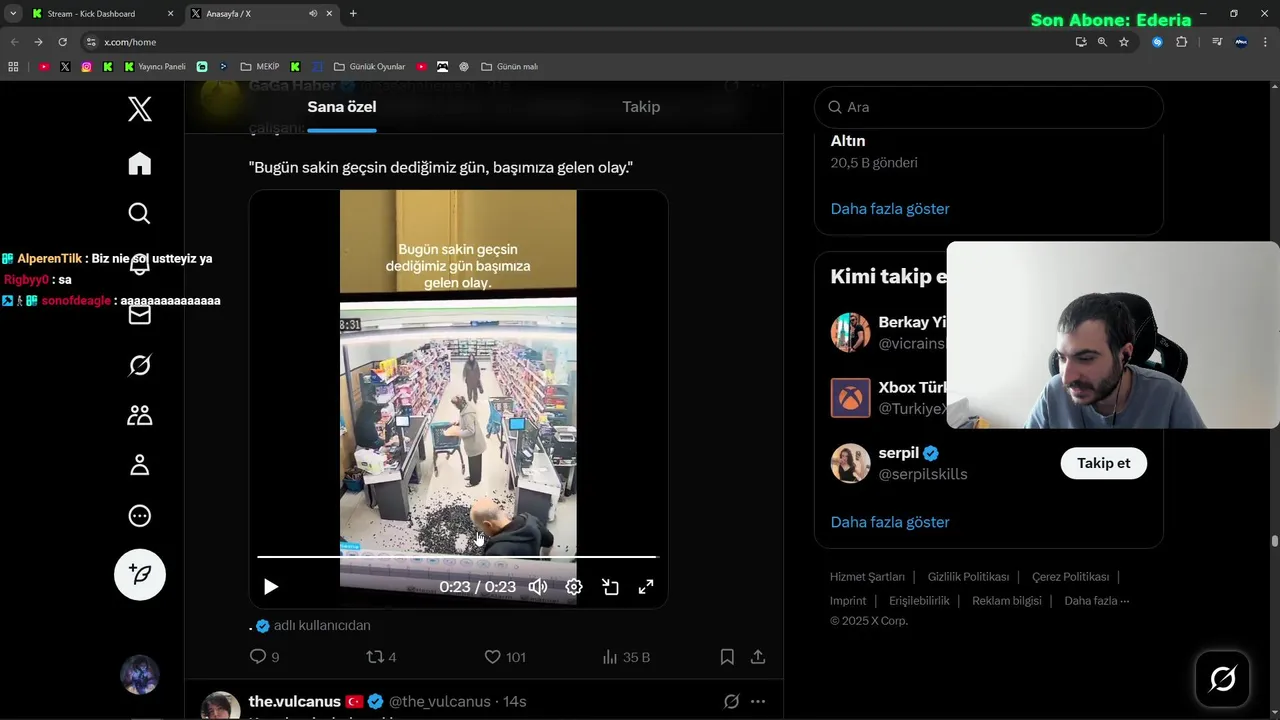Viewport: 1280px width, 720px height.
Task: Open Berkay suggested account avatar
Action: point(850,333)
